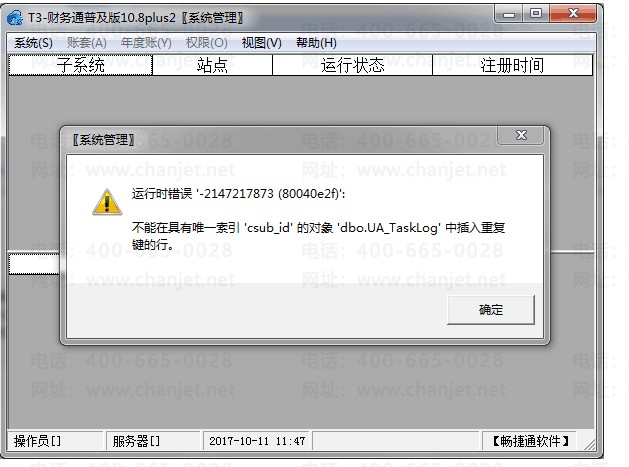Open the 年度账(Y) menu
629x467 pixels.
[146, 43]
